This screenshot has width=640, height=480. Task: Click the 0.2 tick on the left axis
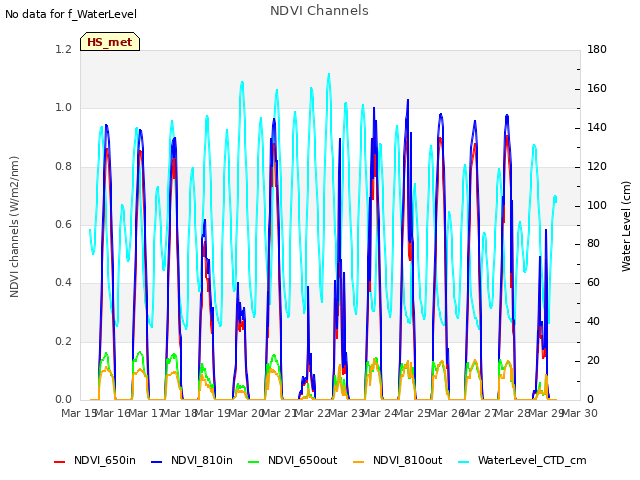coord(64,341)
